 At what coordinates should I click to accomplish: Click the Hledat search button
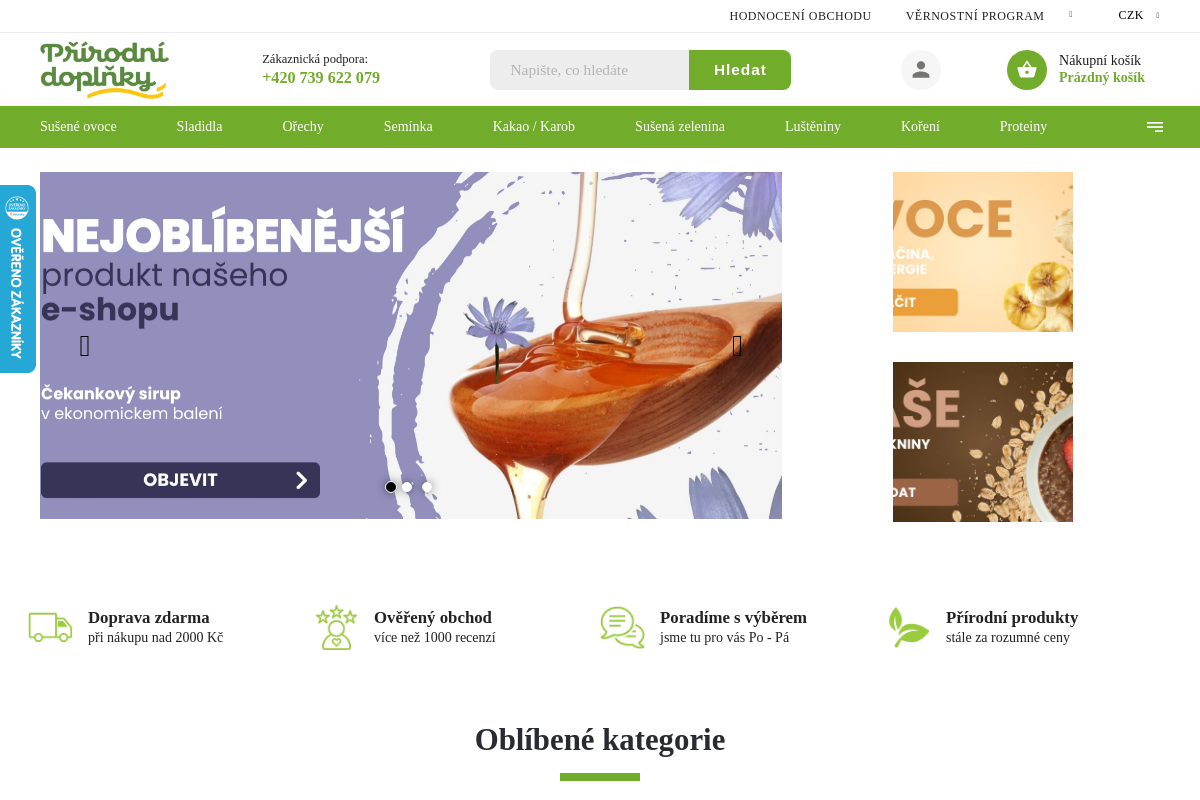(740, 70)
